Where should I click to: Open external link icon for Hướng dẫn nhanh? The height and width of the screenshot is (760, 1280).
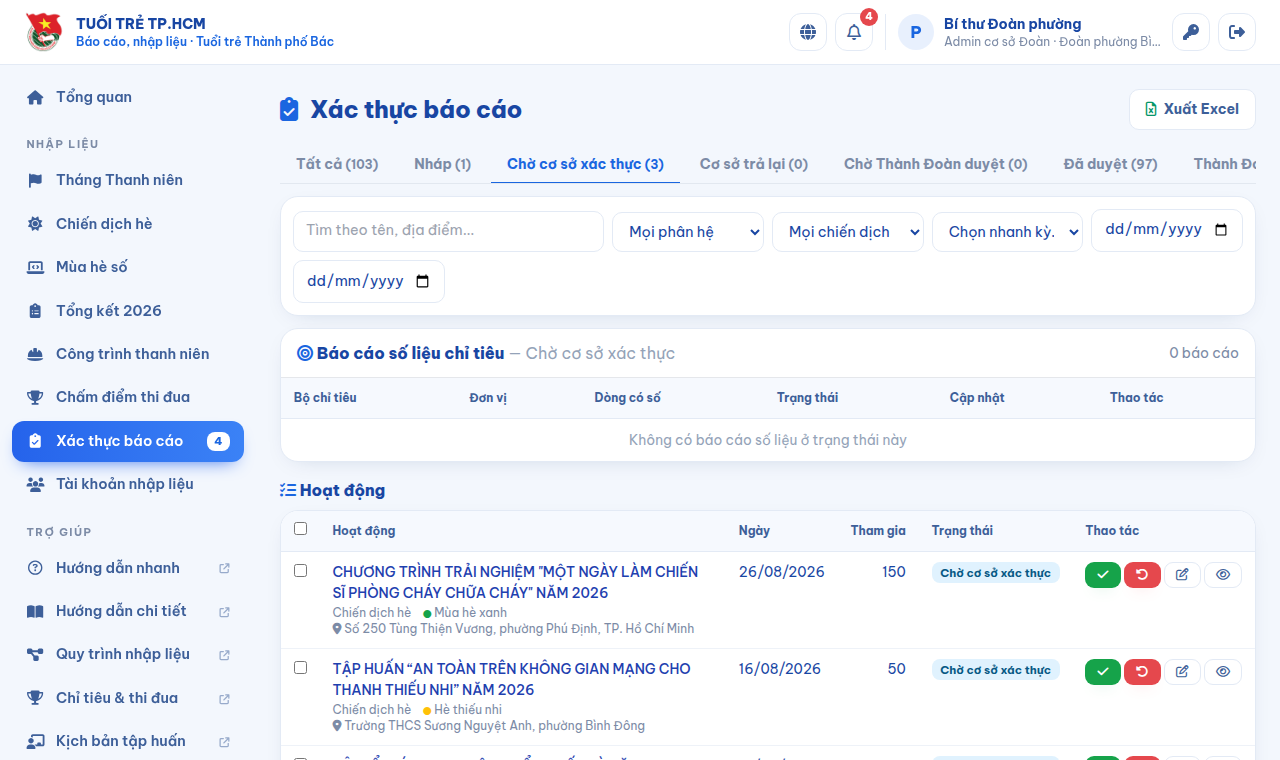click(x=225, y=568)
